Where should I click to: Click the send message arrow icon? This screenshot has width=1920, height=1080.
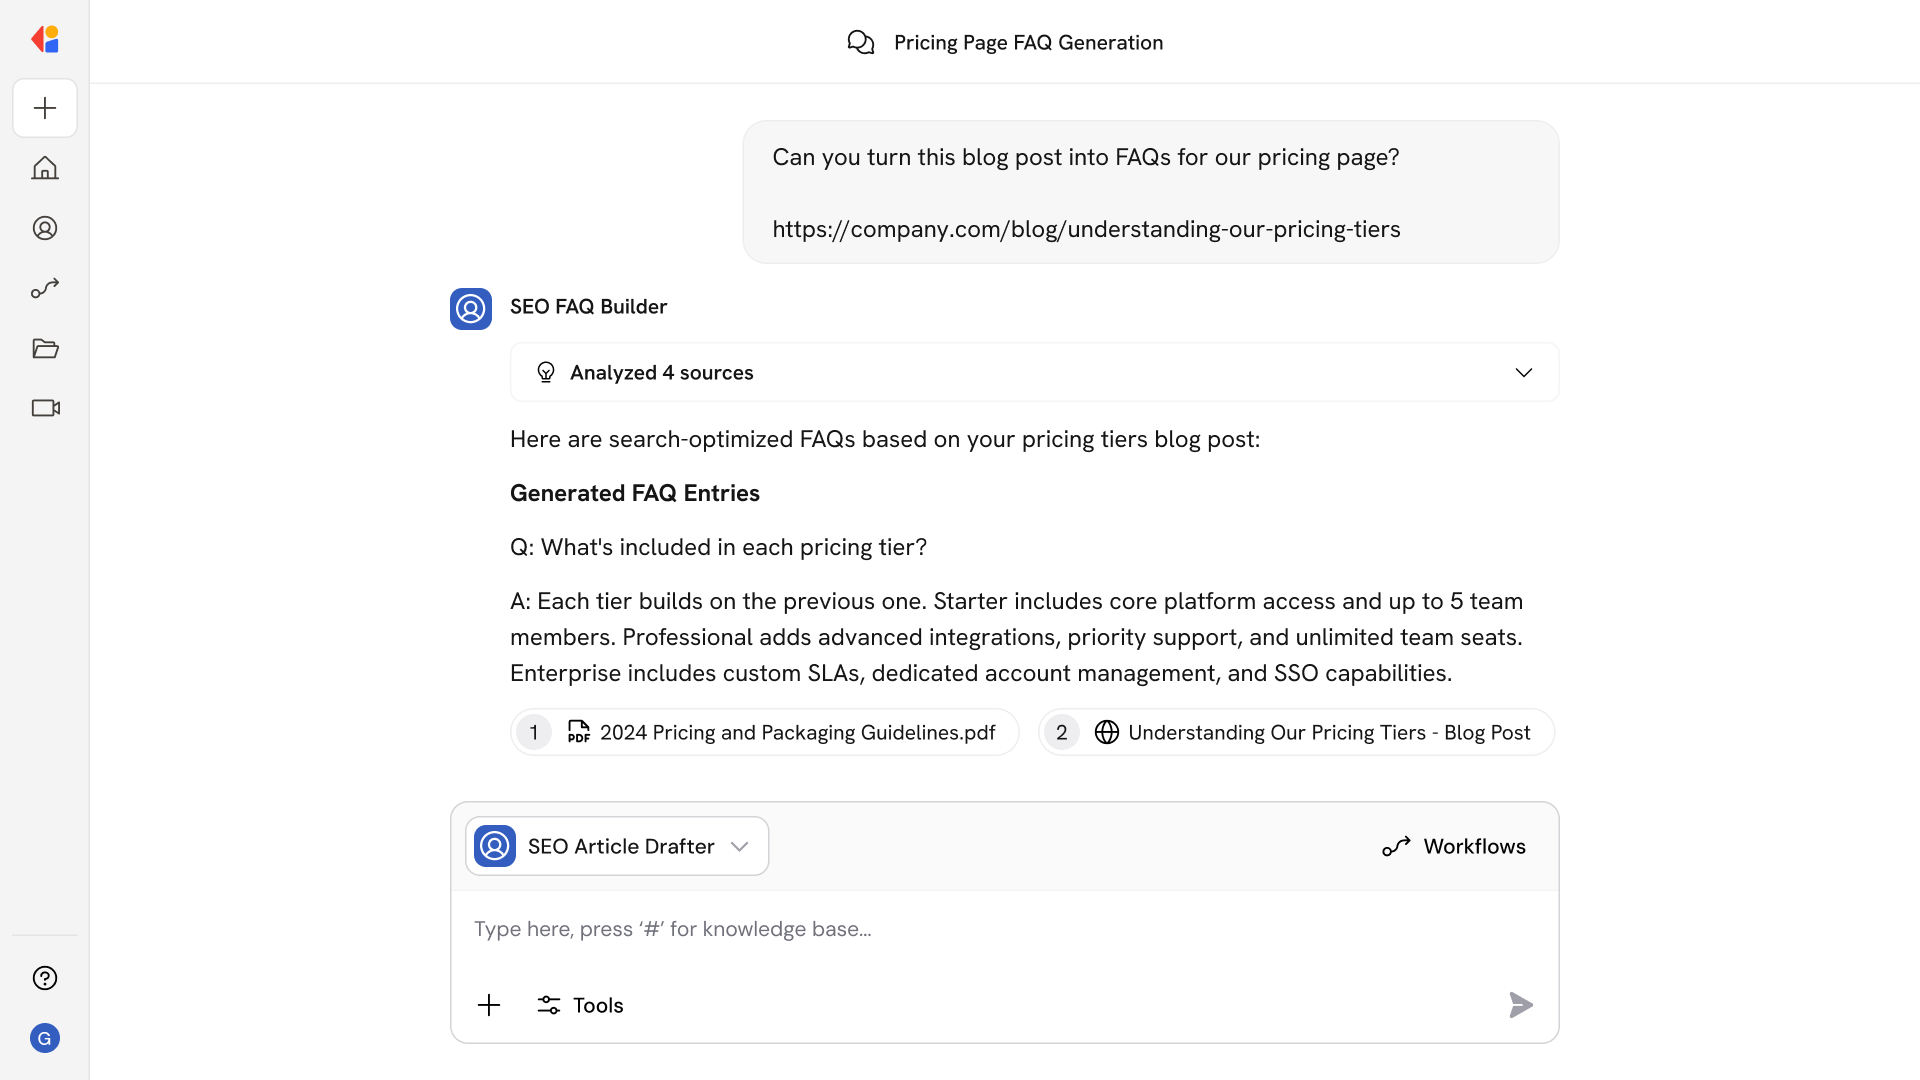pyautogui.click(x=1520, y=1005)
